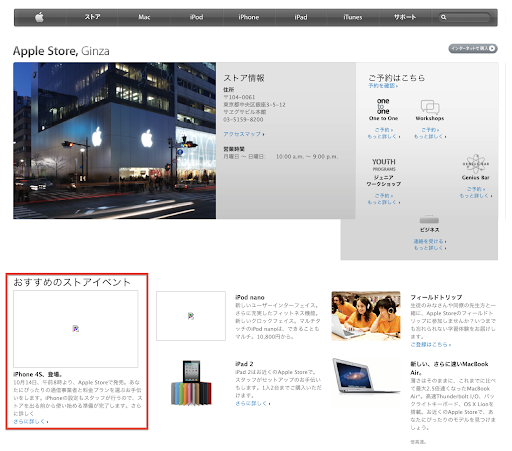Click もっと詳しく link under Genius Bar
The image size is (512, 451).
tap(476, 196)
